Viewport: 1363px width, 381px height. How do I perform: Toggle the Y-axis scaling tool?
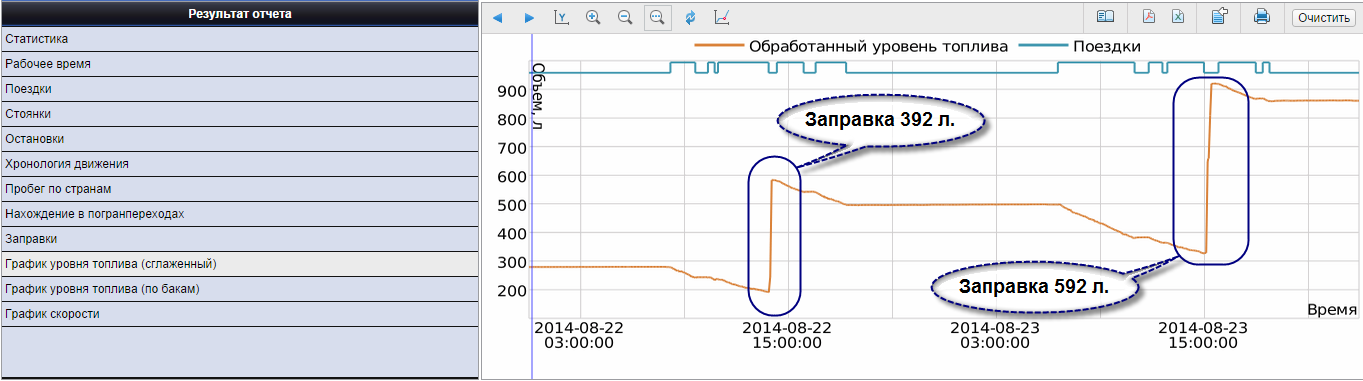[561, 17]
